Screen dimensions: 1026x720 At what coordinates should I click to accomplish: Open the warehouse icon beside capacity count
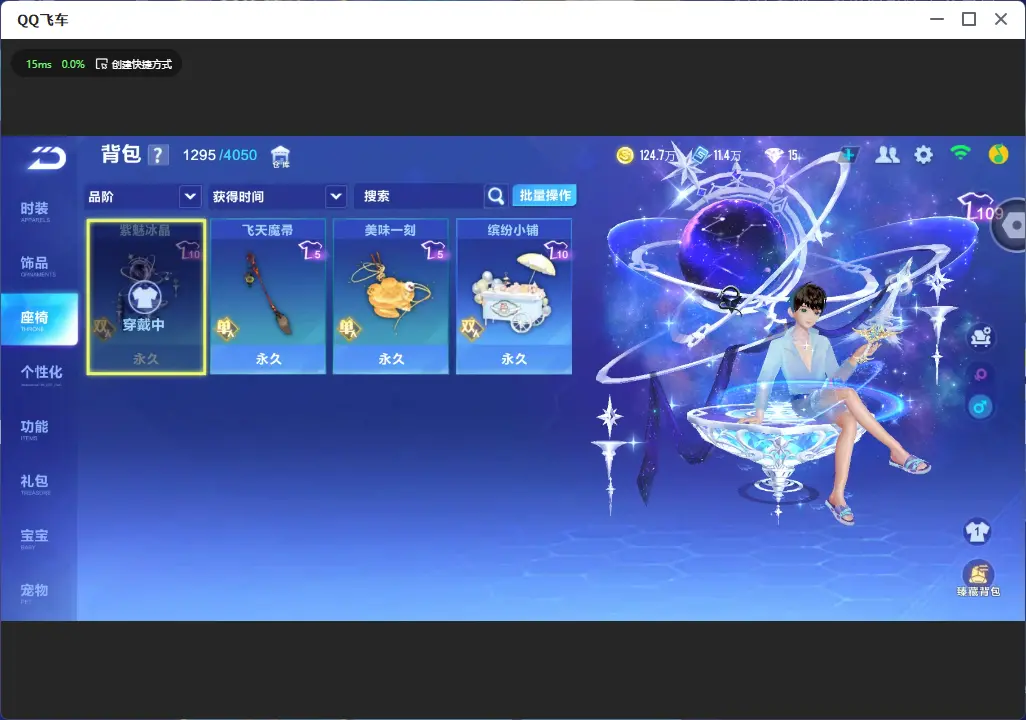[281, 156]
